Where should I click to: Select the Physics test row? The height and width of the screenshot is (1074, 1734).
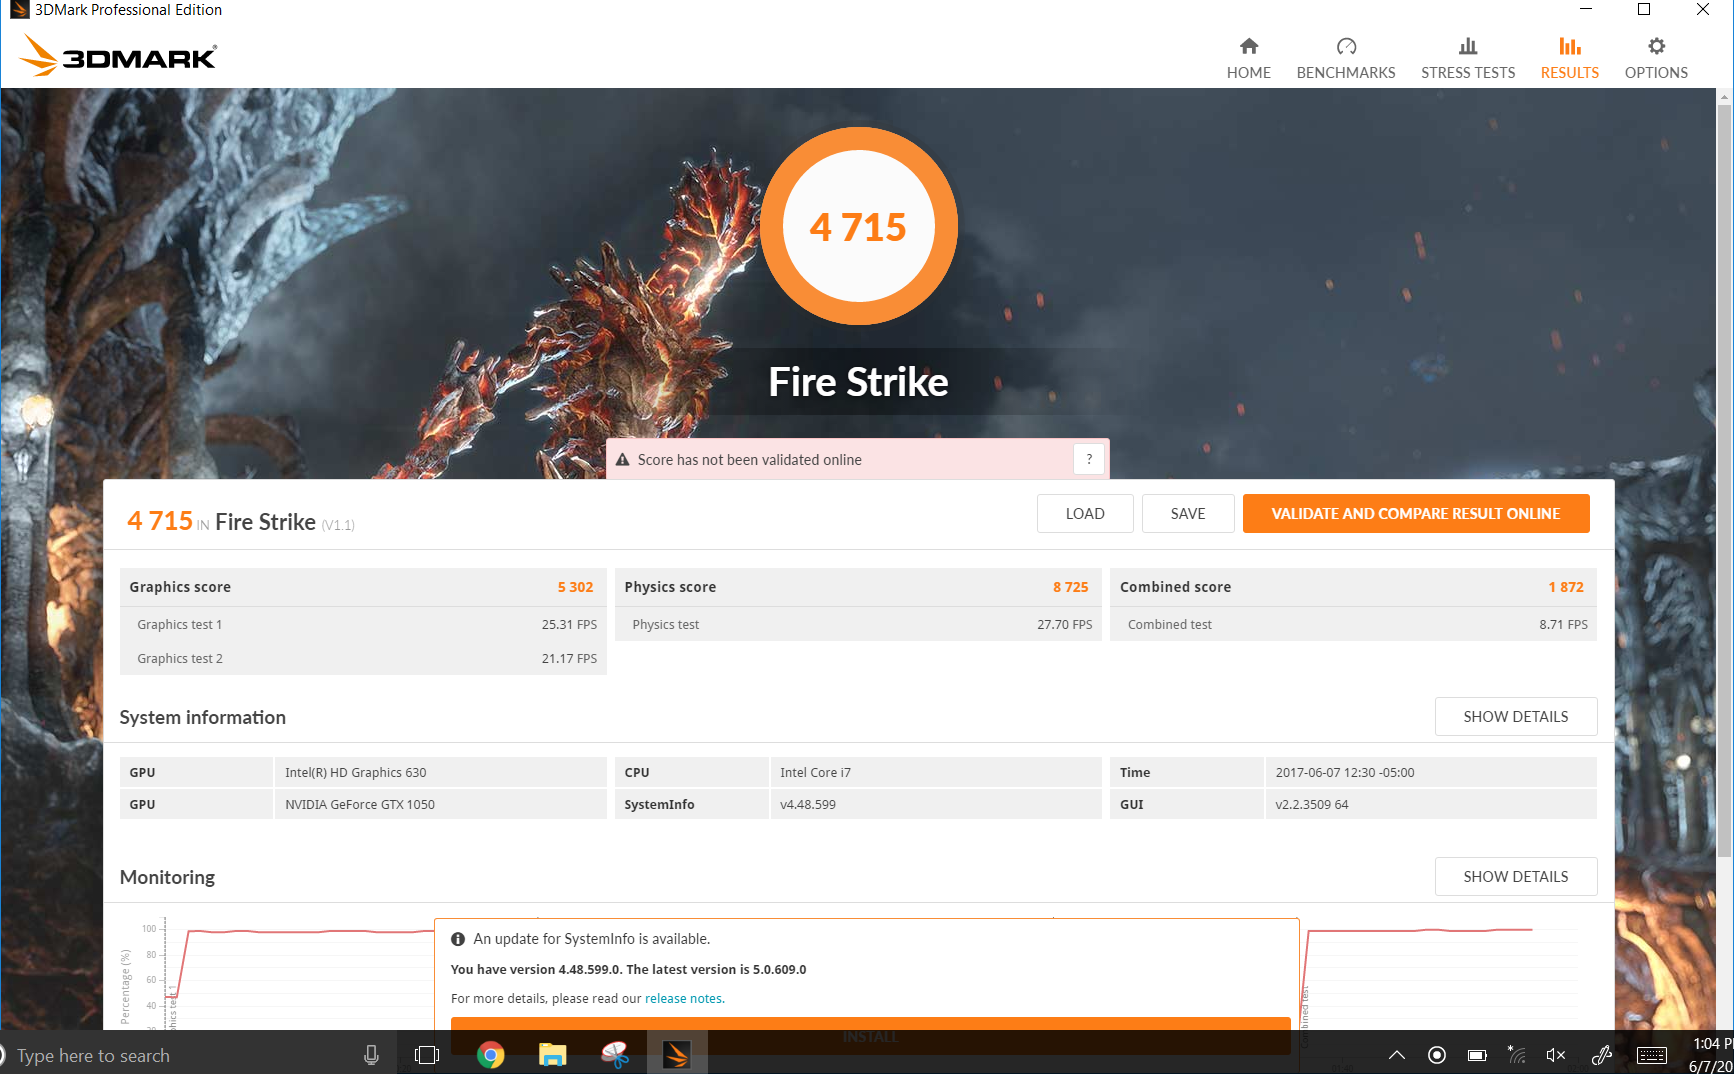coord(858,624)
